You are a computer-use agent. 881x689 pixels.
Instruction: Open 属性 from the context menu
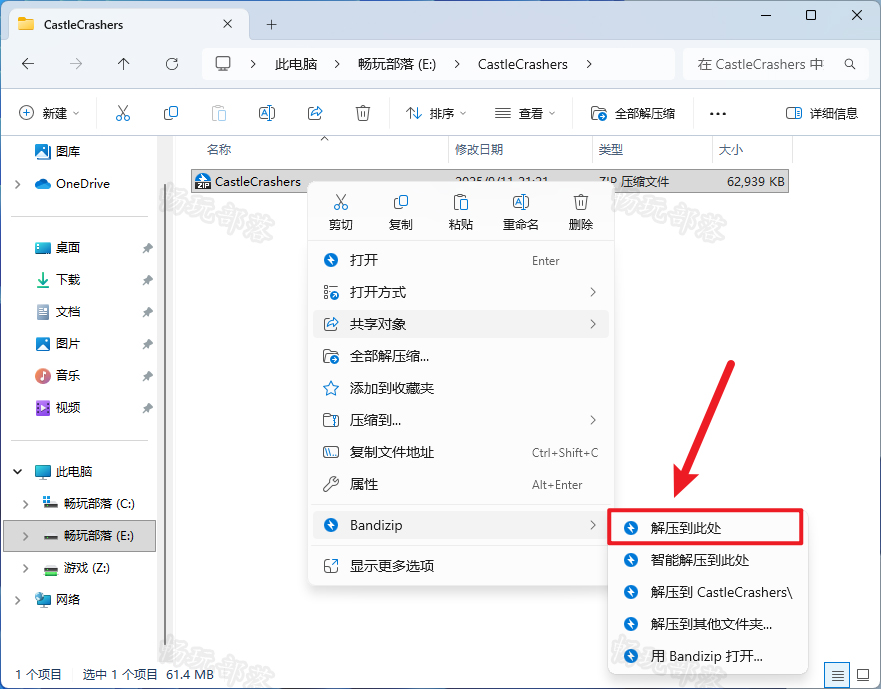coord(461,484)
